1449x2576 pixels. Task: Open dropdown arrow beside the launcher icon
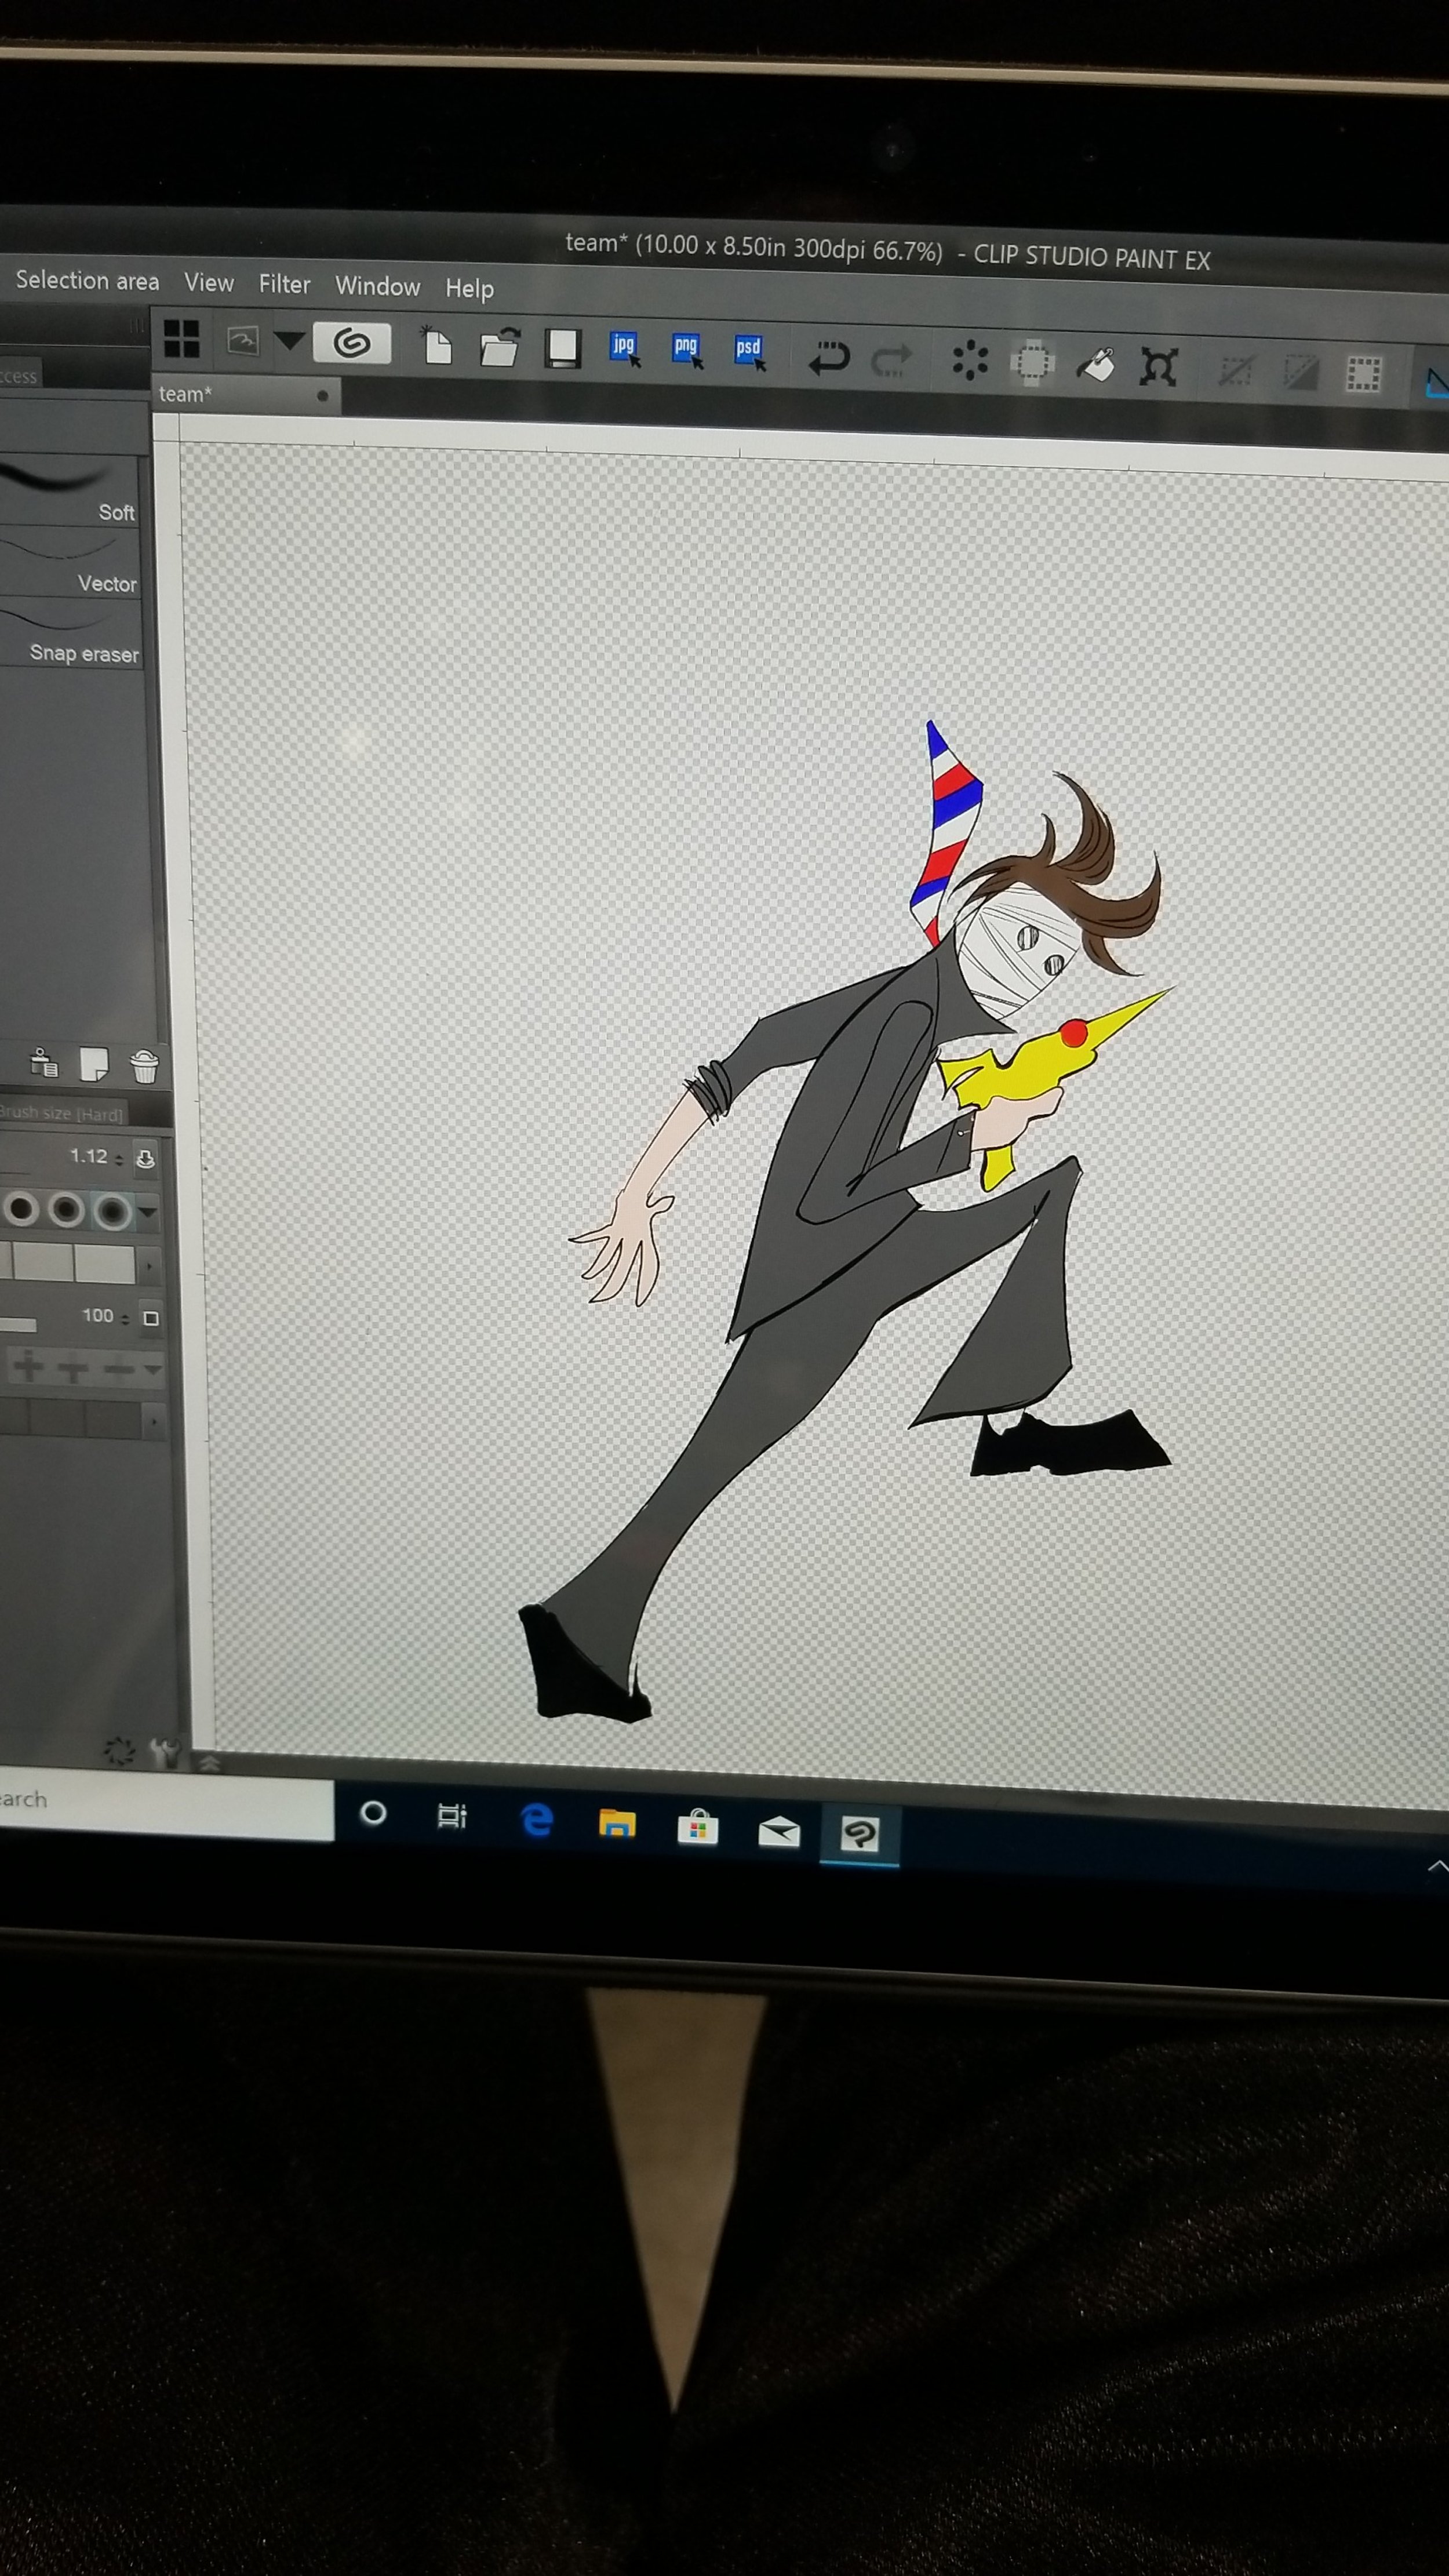point(290,341)
